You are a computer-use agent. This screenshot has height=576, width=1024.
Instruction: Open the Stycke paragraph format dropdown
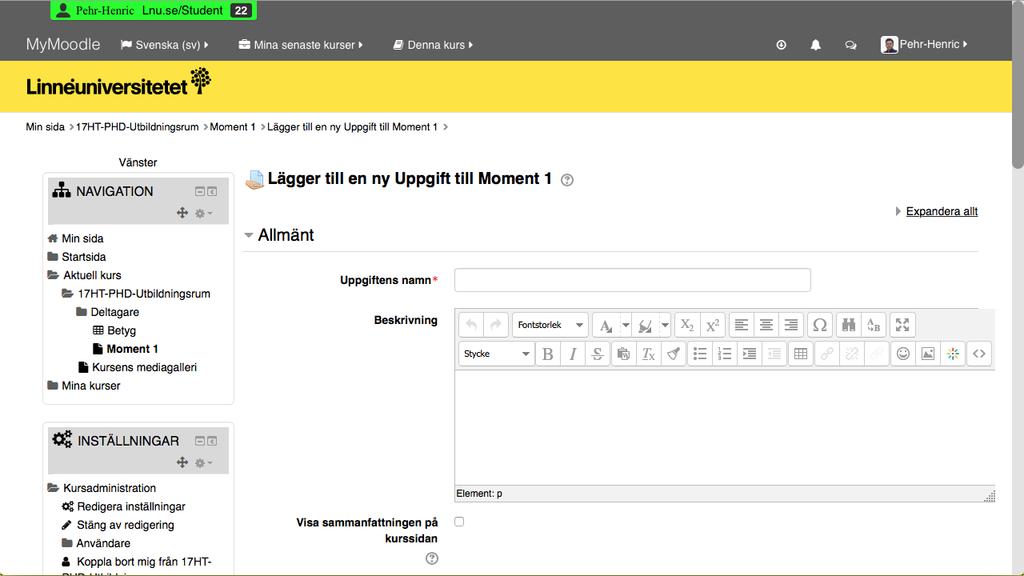click(496, 353)
